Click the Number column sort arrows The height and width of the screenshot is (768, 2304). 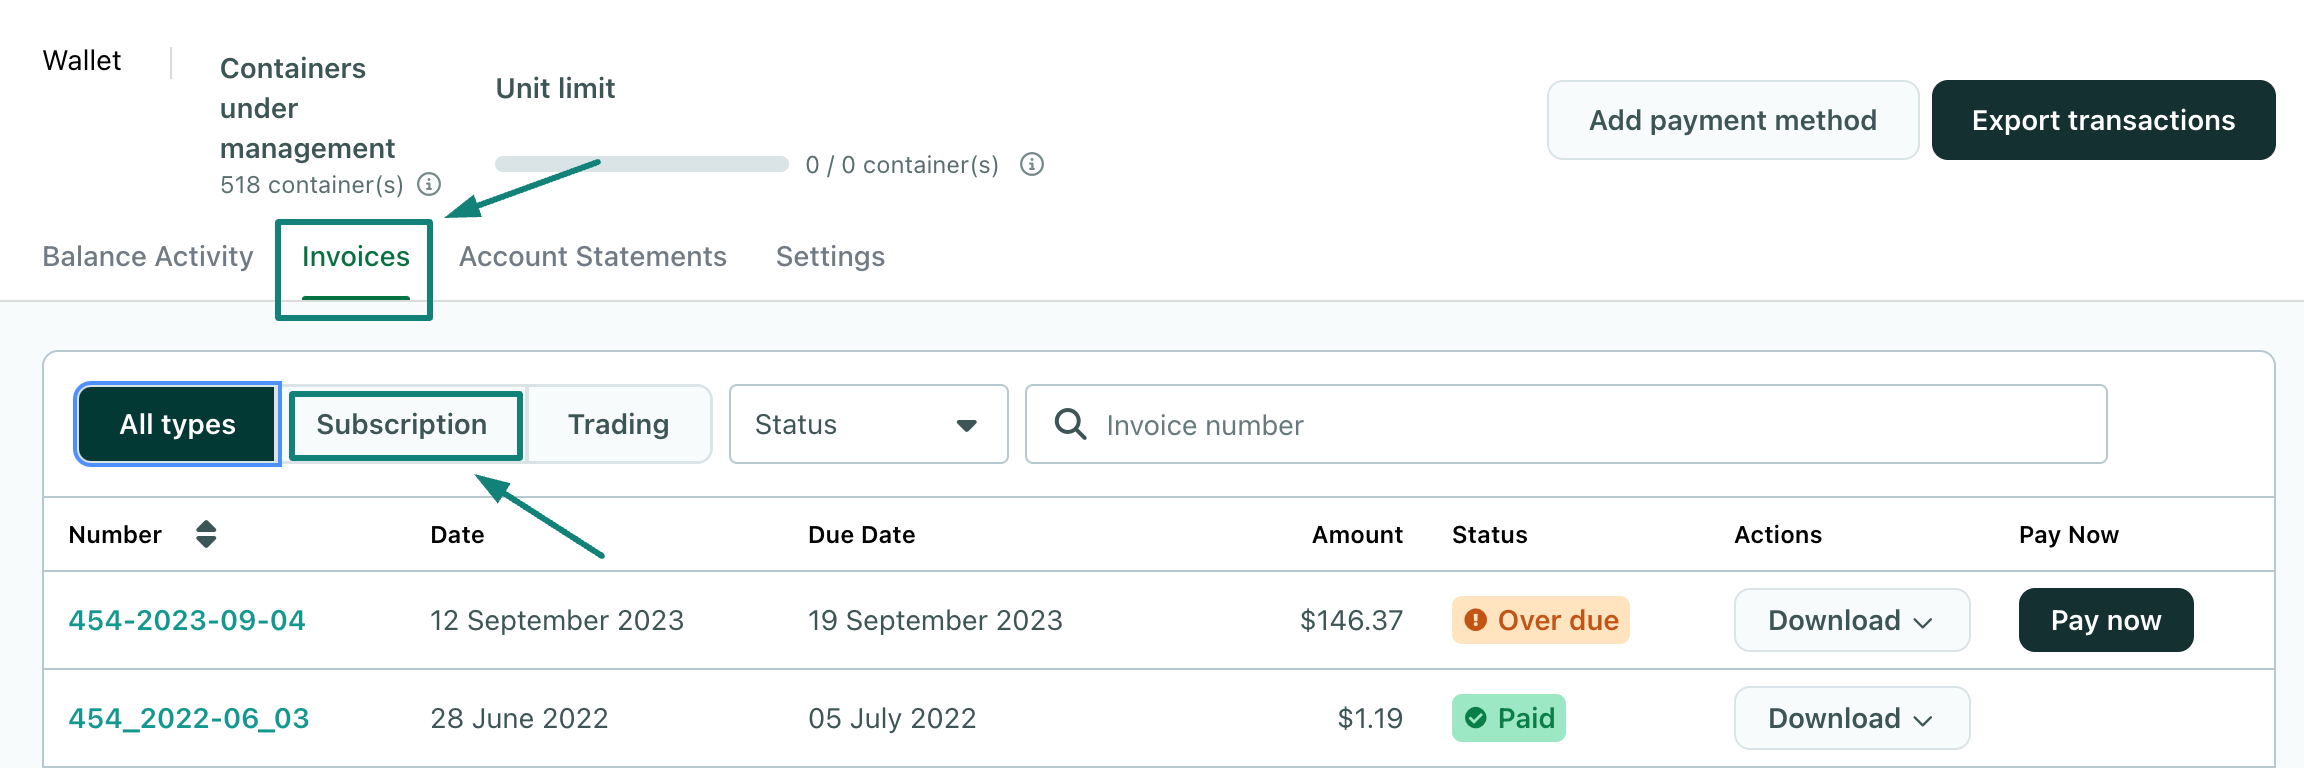coord(206,534)
